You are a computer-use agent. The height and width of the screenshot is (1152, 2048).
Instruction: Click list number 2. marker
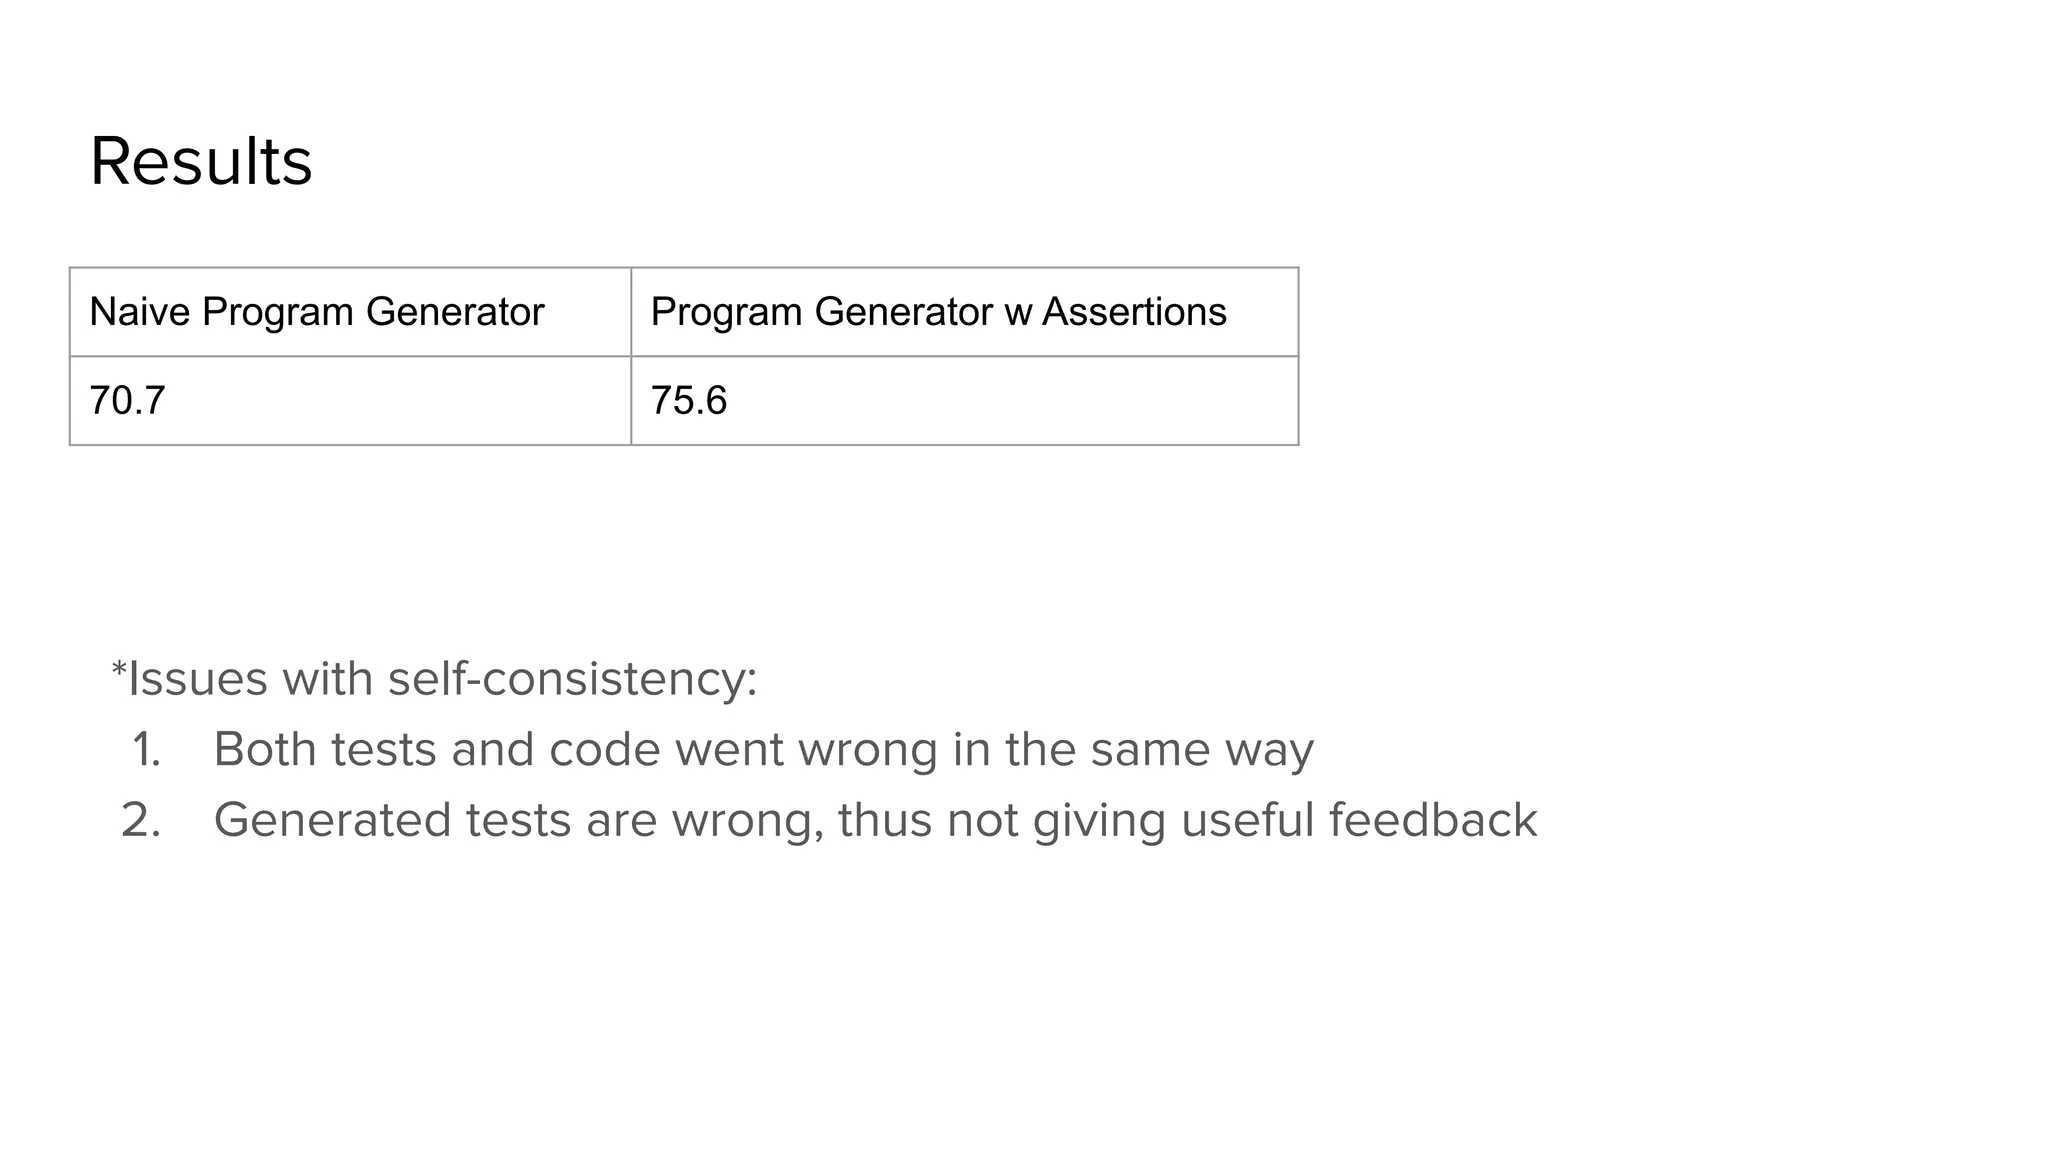(141, 820)
